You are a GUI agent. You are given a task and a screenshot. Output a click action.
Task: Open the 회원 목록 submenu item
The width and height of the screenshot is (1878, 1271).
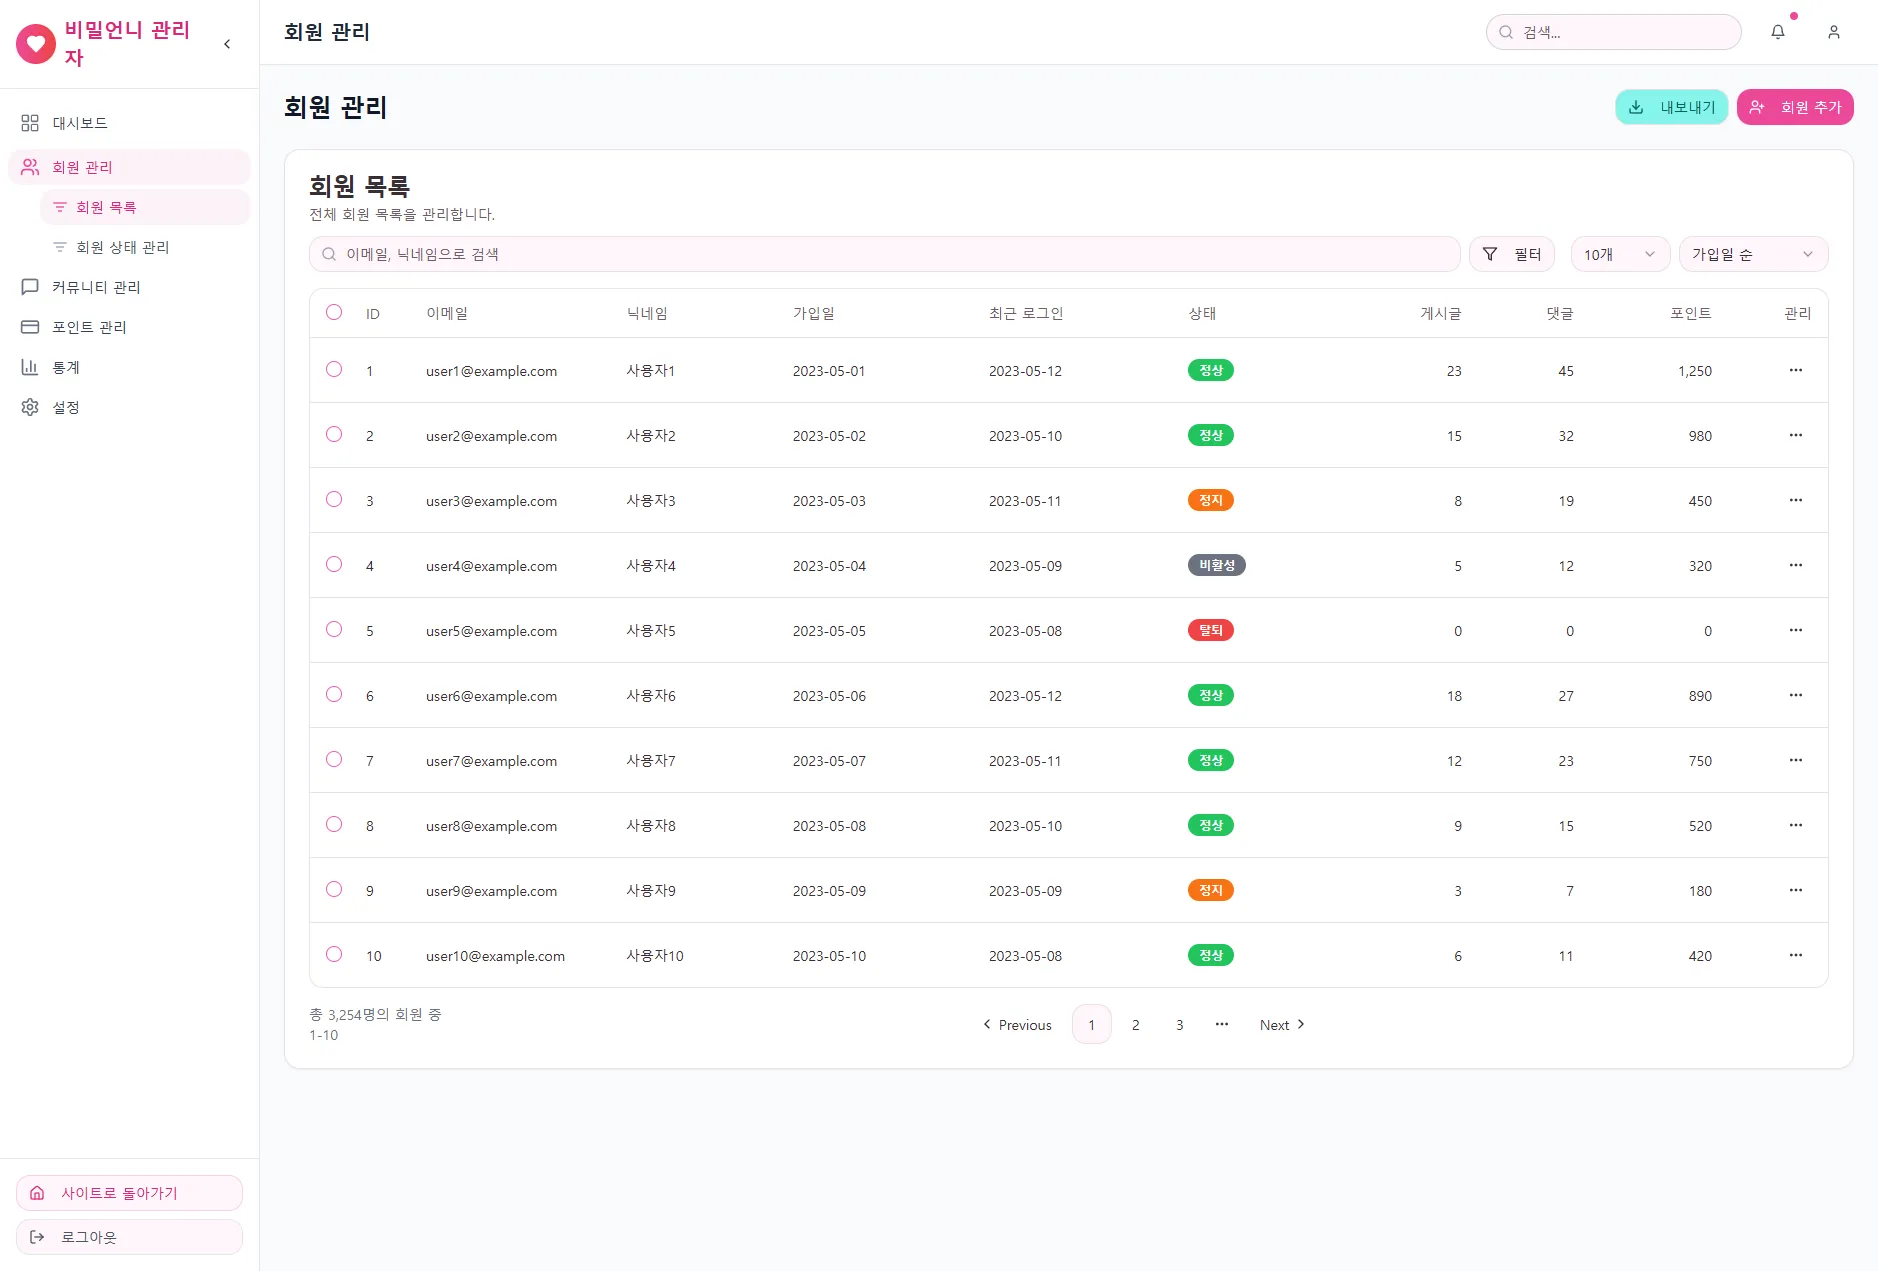(145, 207)
